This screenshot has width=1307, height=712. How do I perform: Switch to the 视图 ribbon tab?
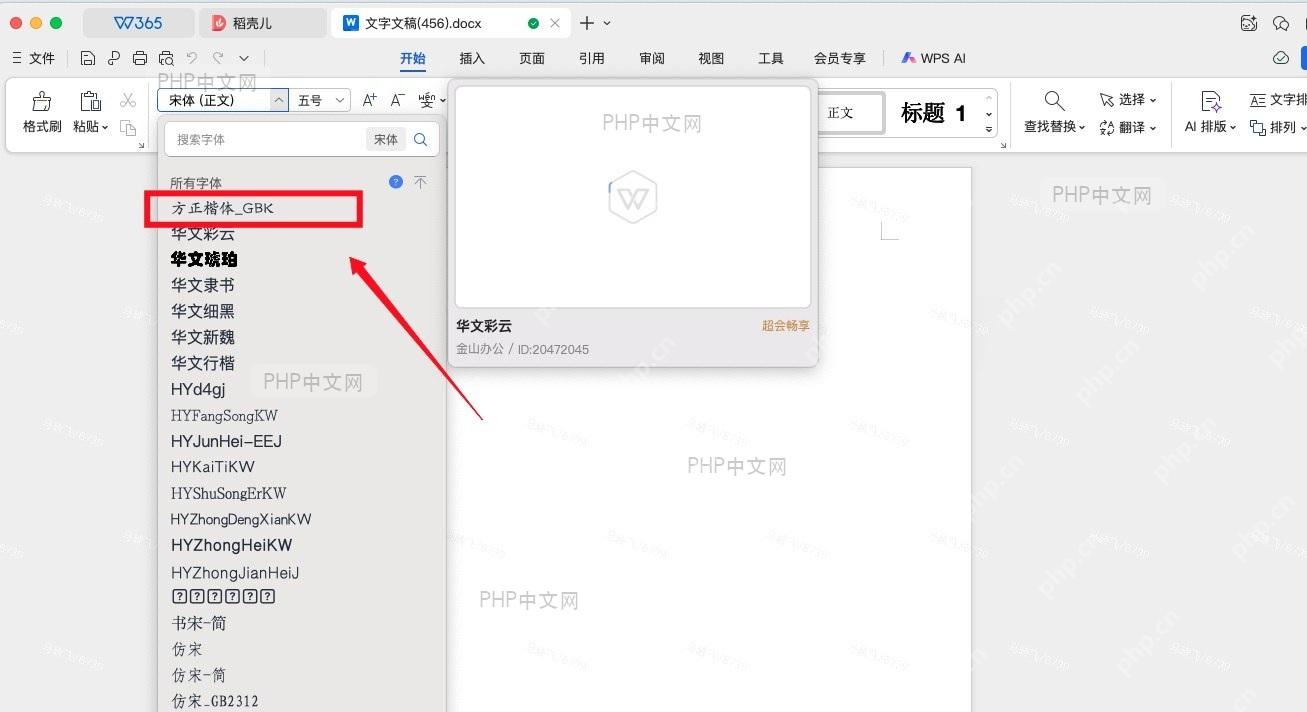(x=711, y=58)
